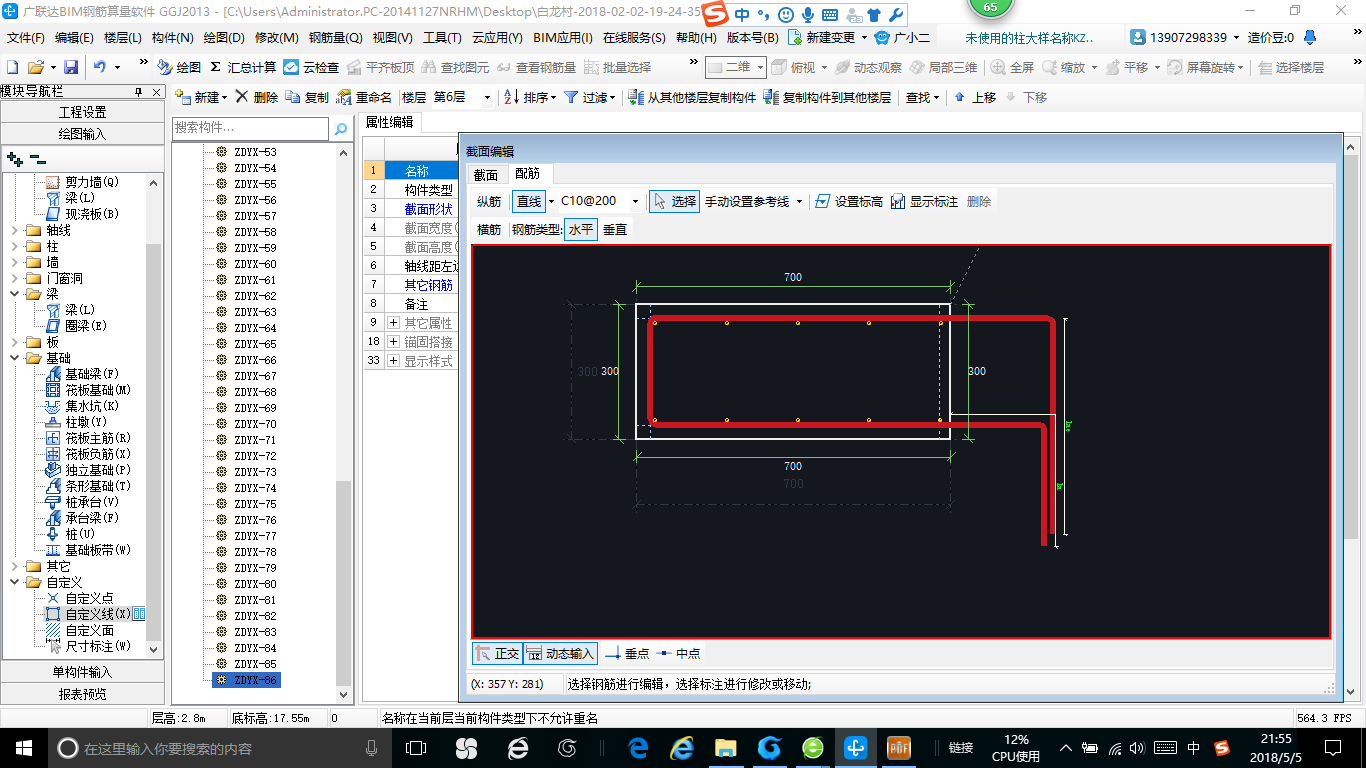This screenshot has width=1366, height=768.
Task: Click 重命名 rename component
Action: click(364, 97)
